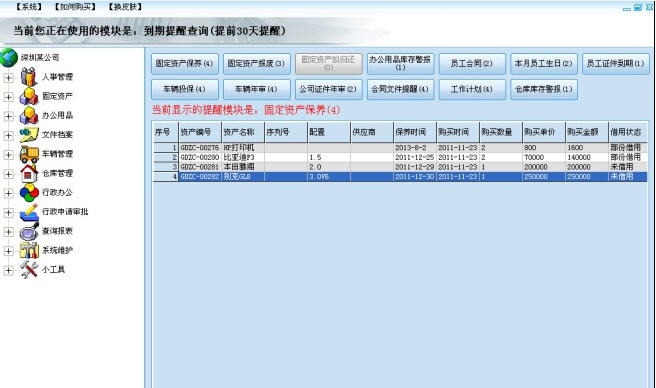Click the globe icon next to 深圳某公司

[9, 58]
